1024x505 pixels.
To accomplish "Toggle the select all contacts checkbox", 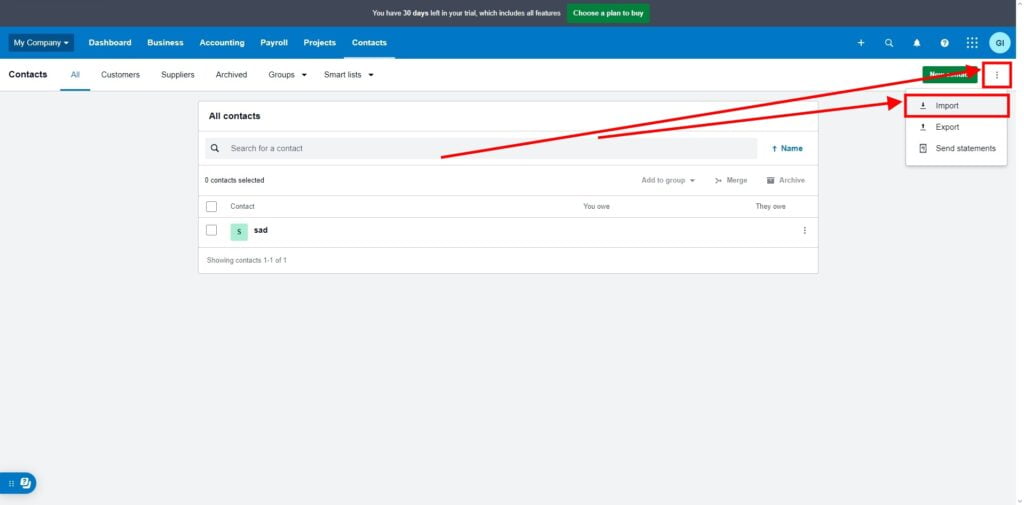I will click(212, 206).
